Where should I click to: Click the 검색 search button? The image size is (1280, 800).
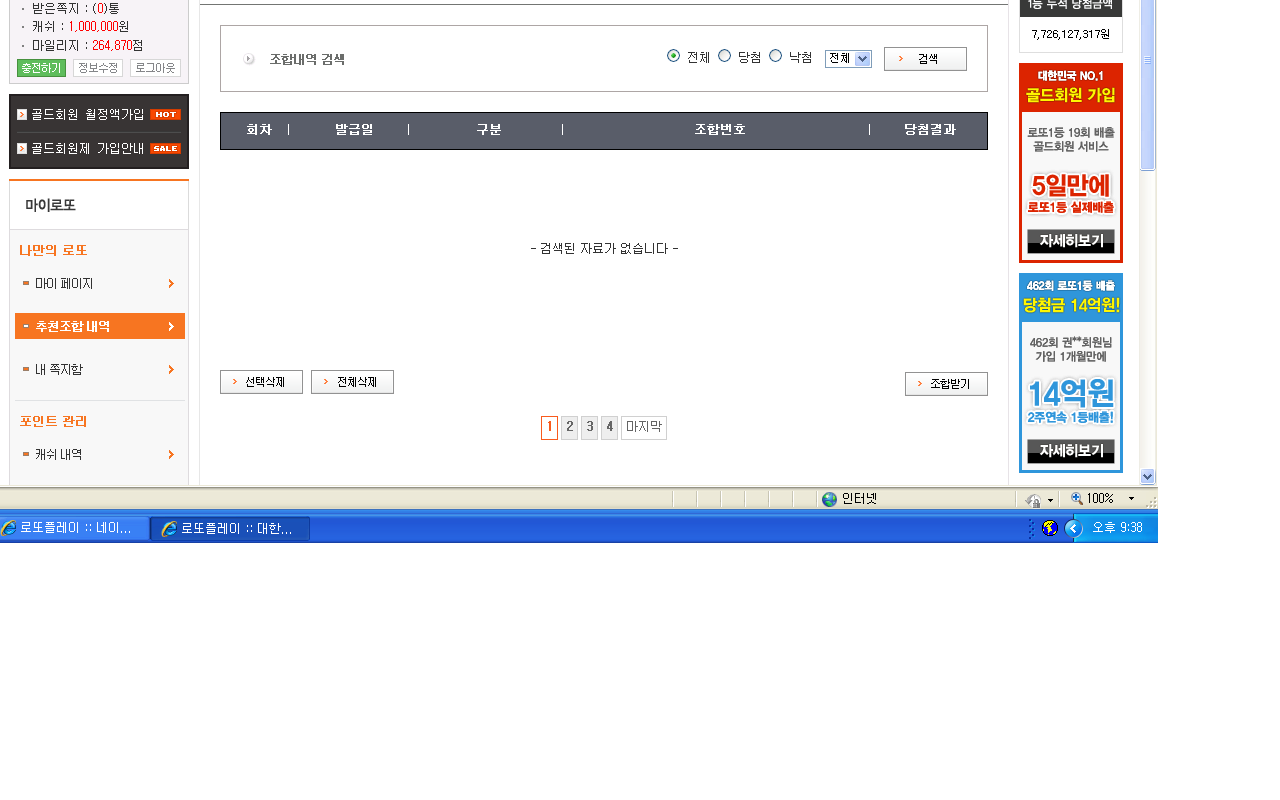925,59
